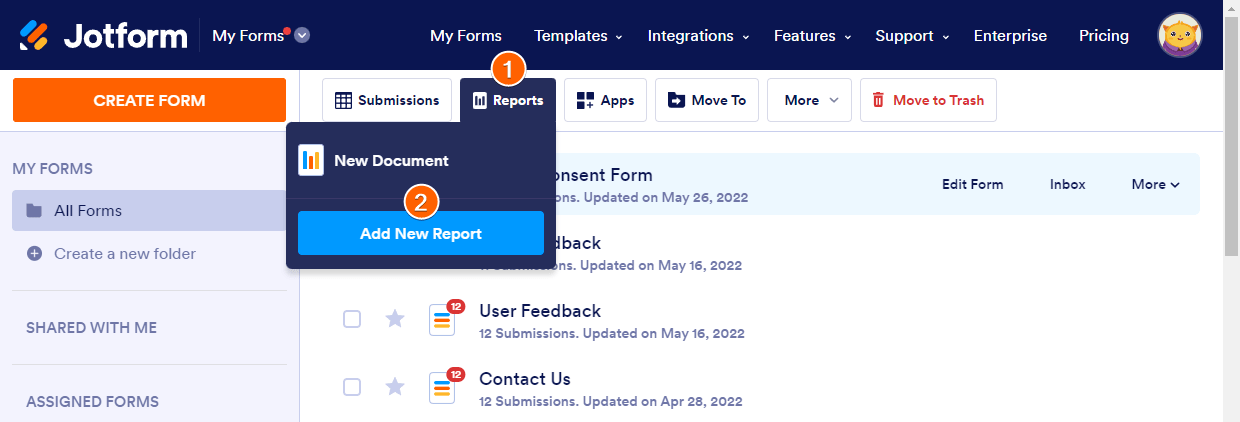Screen dimensions: 1240x422
Task: Open the Submissions table view
Action: [387, 100]
